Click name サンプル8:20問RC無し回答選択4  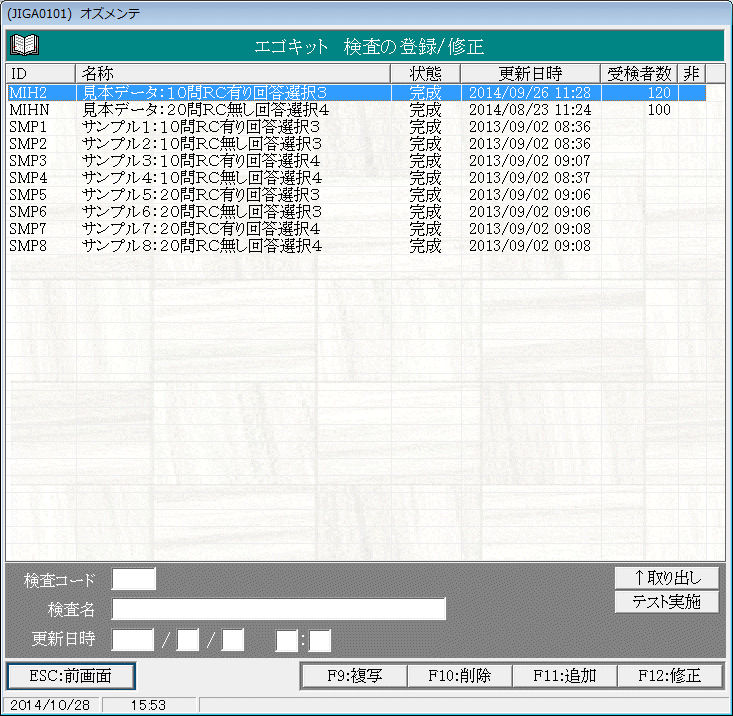[202, 245]
